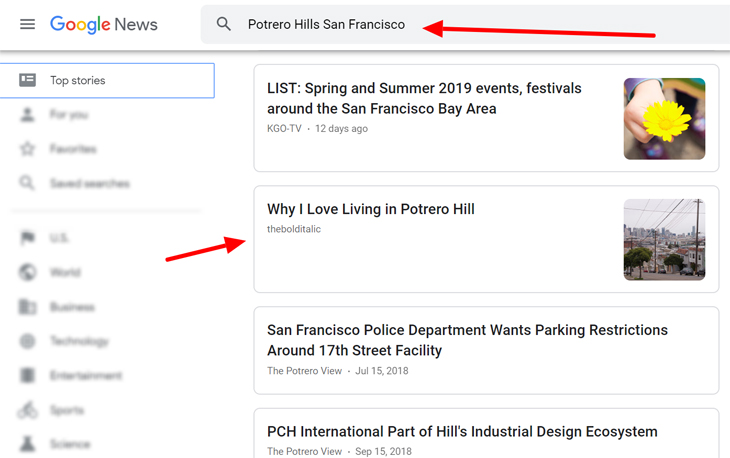Open the Favorites section
This screenshot has width=730, height=458.
[x=73, y=149]
